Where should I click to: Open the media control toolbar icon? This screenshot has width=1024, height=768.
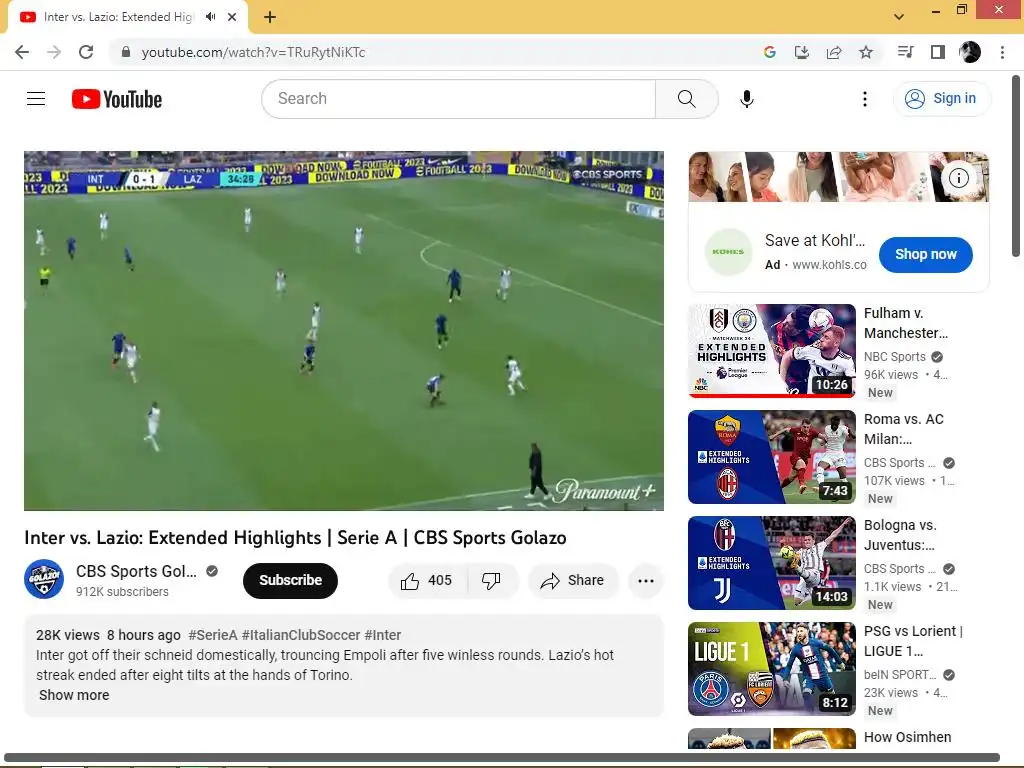point(906,52)
